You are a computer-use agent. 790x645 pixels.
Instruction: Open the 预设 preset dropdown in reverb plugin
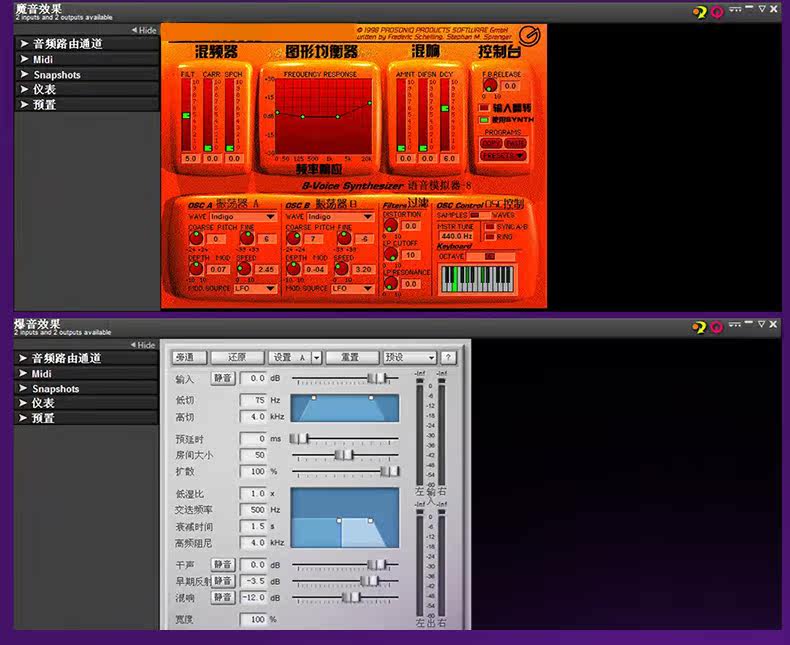coord(410,357)
